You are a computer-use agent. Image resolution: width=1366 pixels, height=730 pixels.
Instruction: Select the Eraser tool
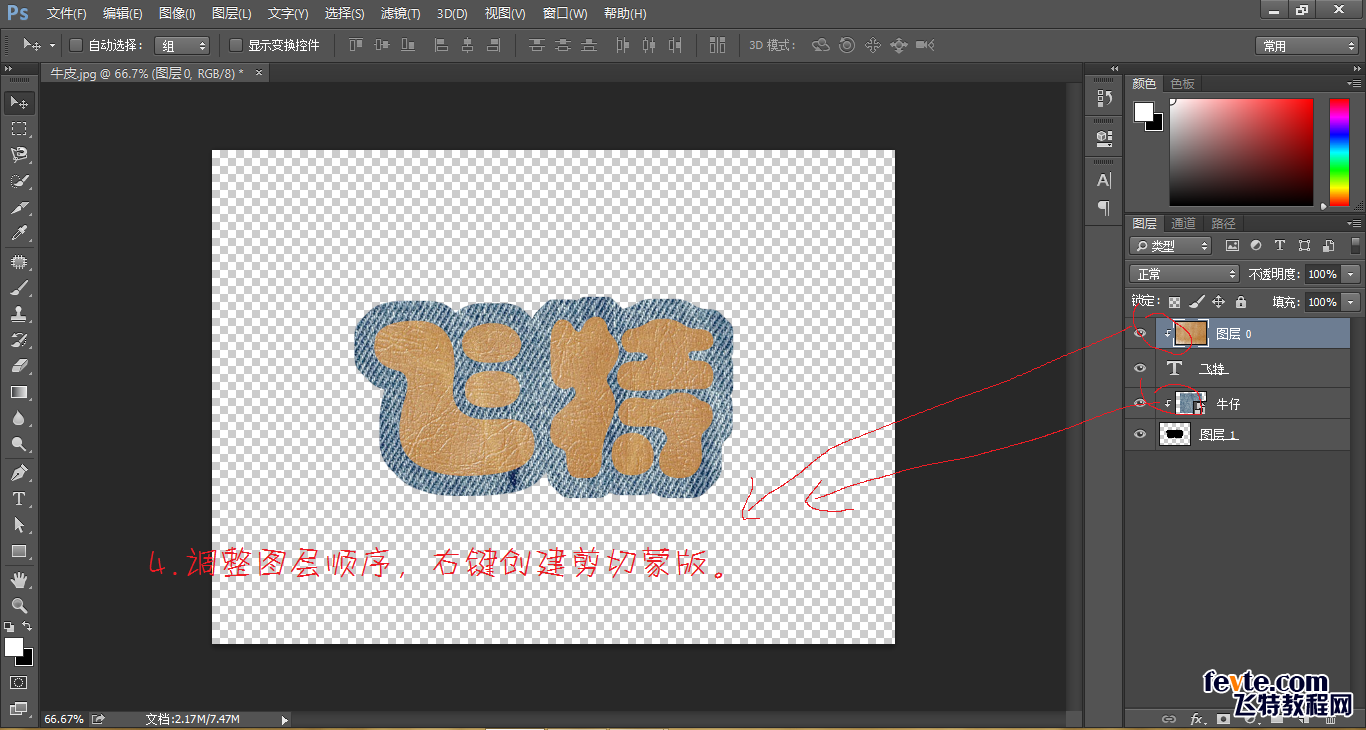(19, 366)
